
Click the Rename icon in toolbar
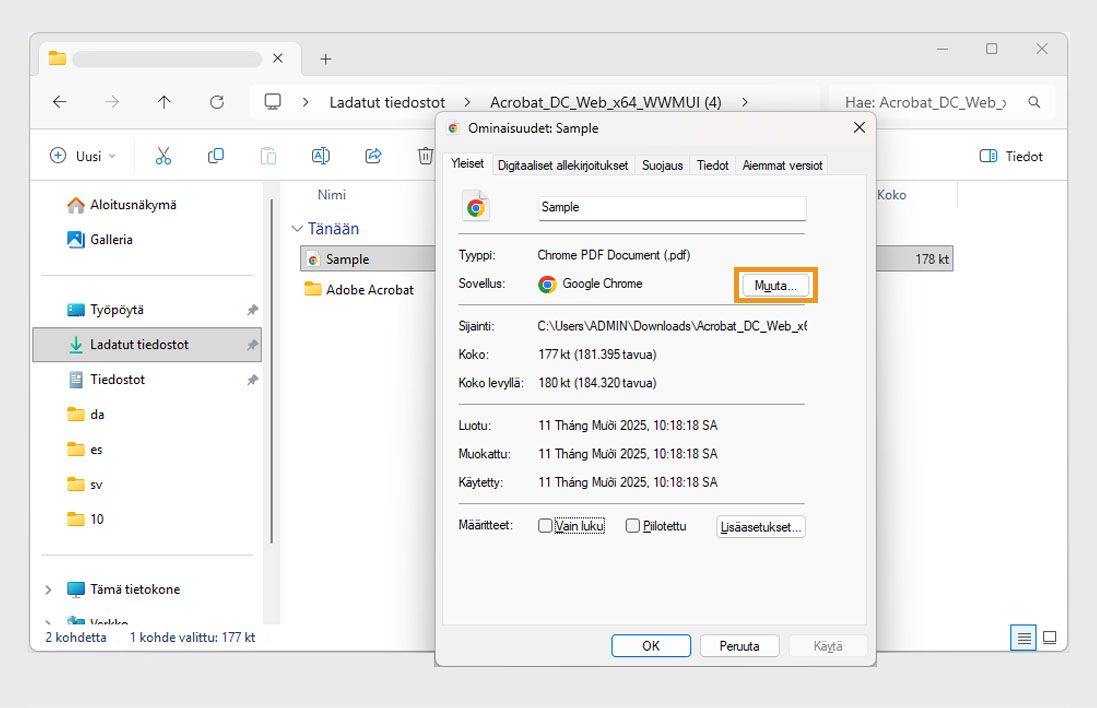[320, 156]
